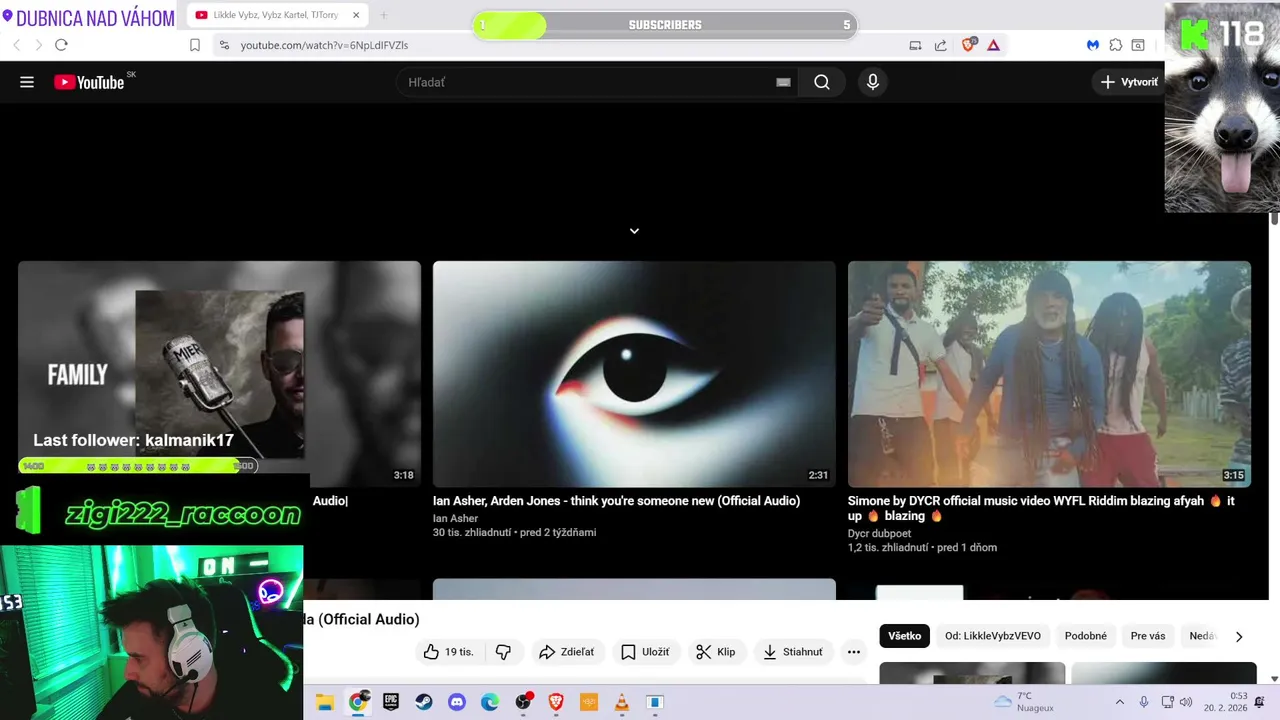Select the Pre vás filter chip
The height and width of the screenshot is (720, 1280).
coord(1148,636)
